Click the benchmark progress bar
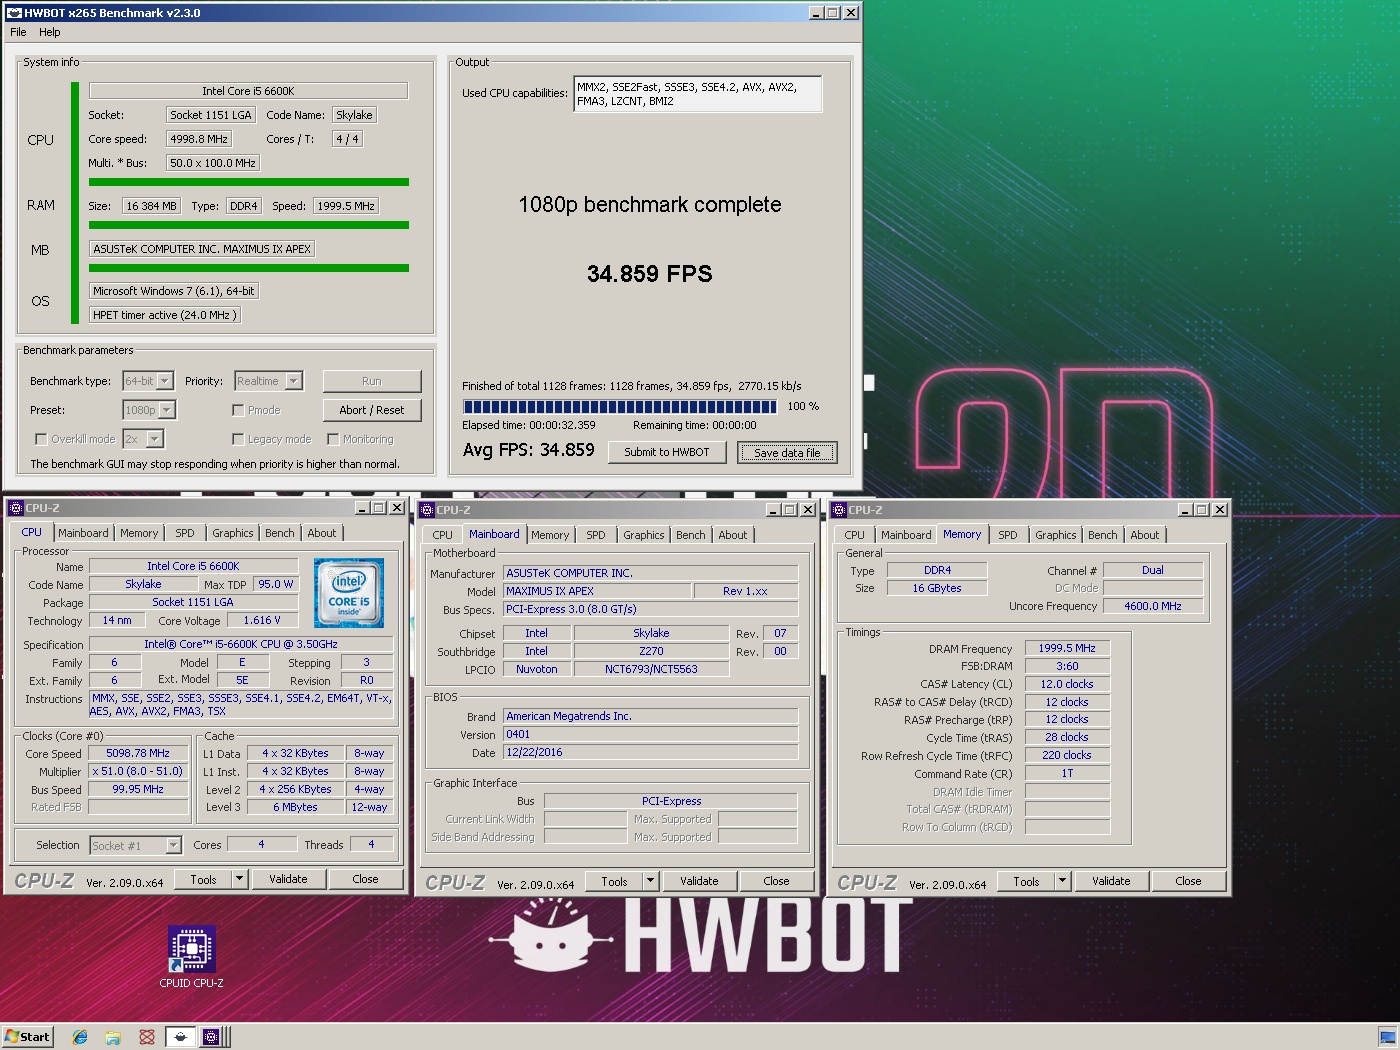This screenshot has width=1400, height=1050. (620, 407)
